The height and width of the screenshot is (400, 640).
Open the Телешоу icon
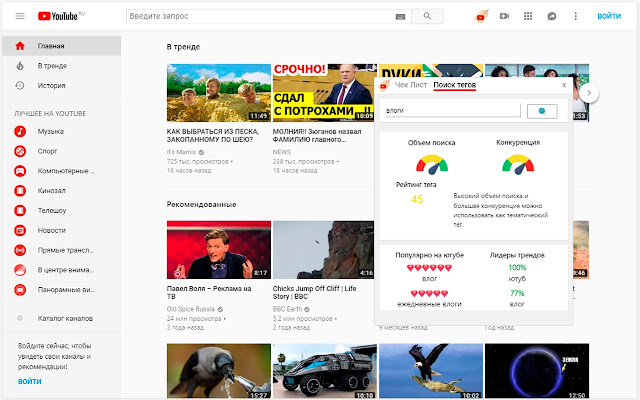click(20, 211)
